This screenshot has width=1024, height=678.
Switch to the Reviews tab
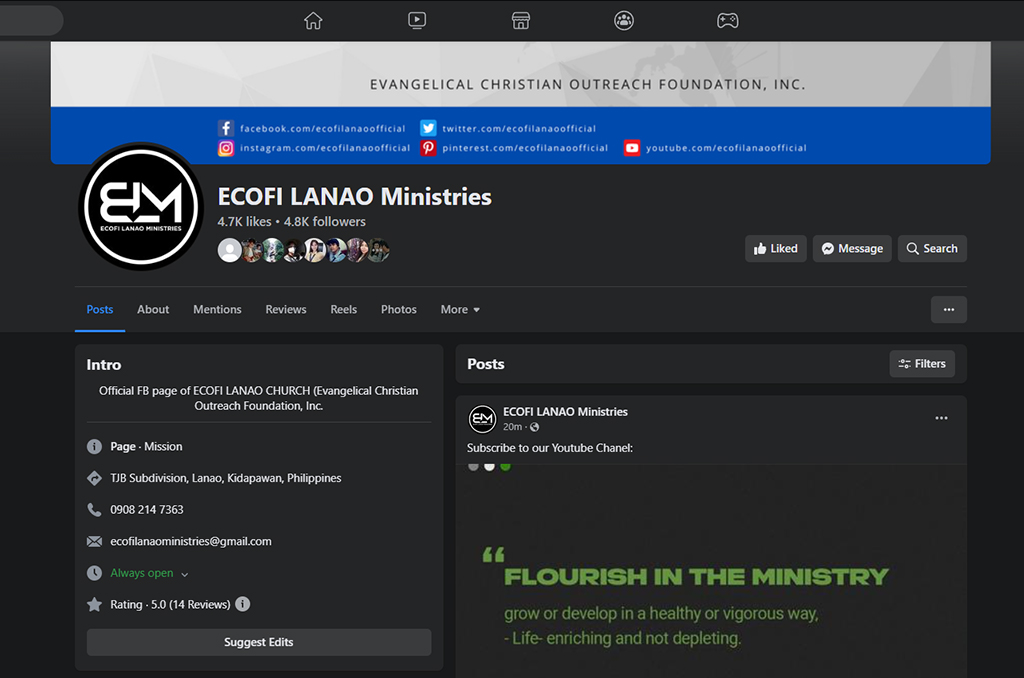(x=286, y=310)
